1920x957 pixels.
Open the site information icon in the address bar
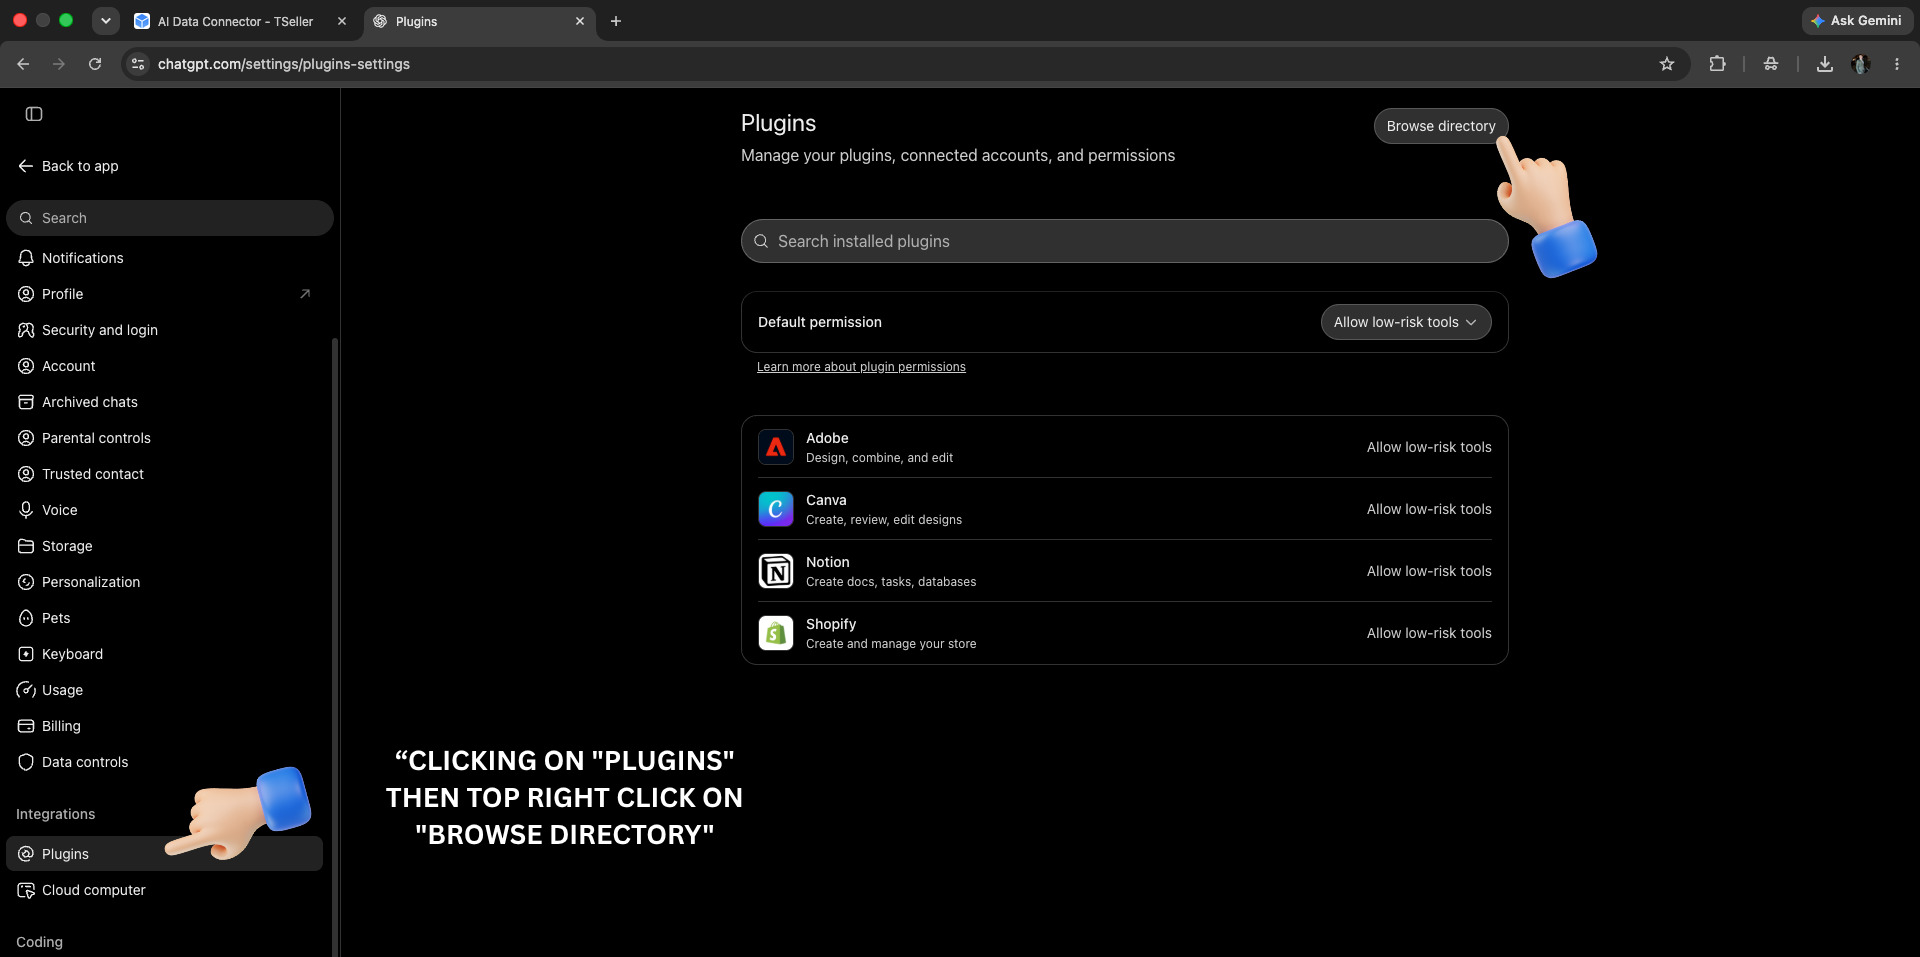click(x=138, y=64)
